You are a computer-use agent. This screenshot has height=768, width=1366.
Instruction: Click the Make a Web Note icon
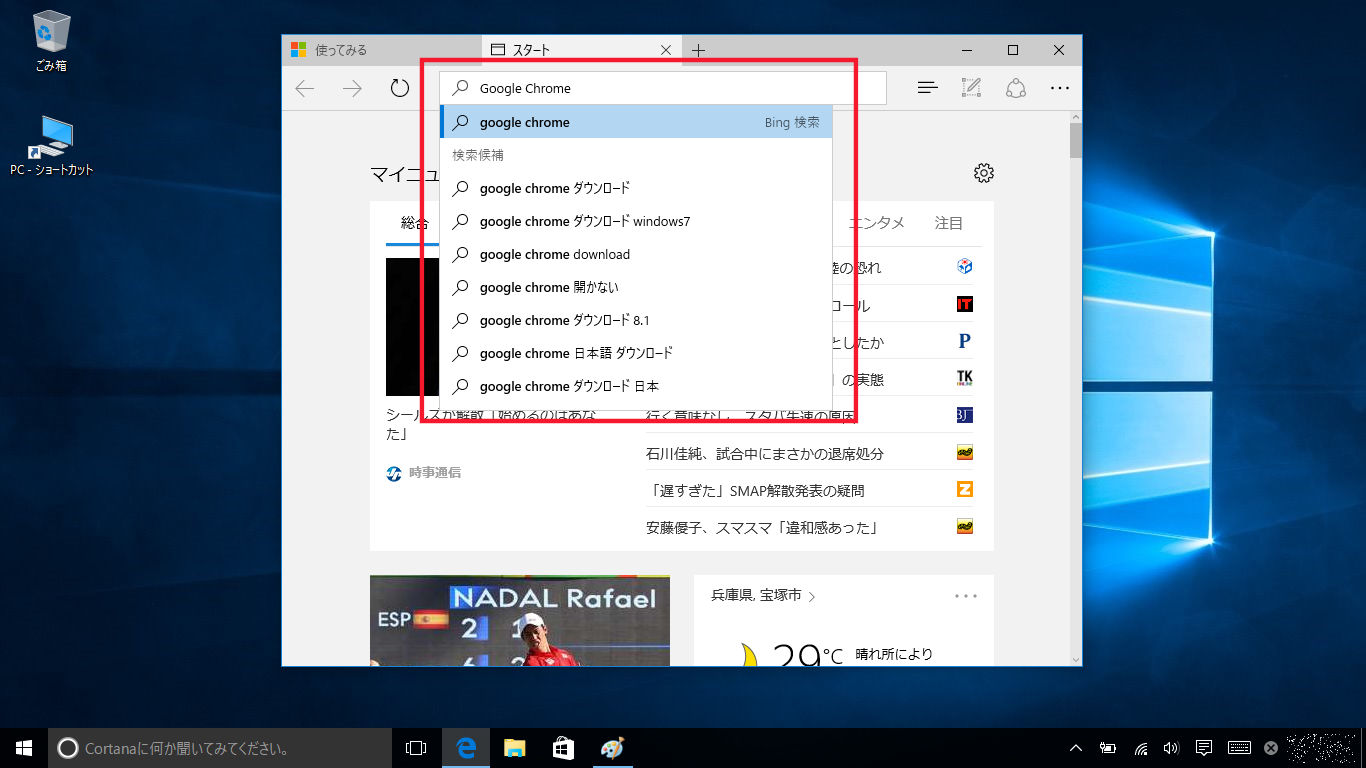pyautogui.click(x=971, y=88)
